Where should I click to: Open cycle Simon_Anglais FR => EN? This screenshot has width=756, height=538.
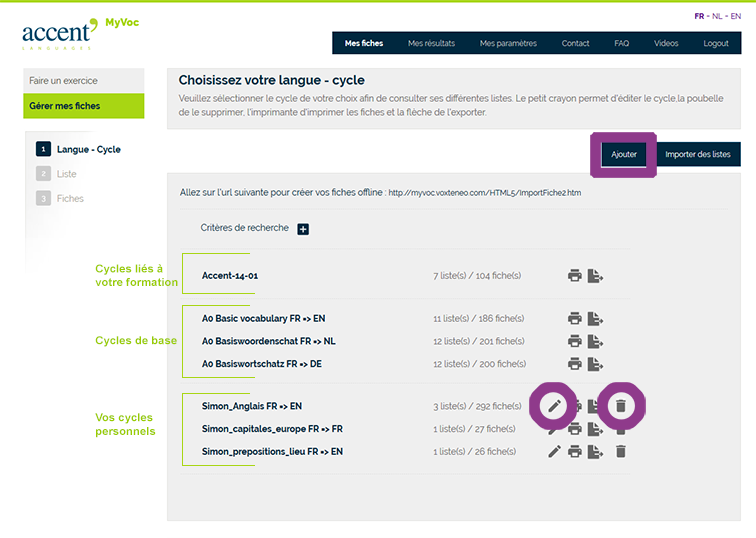pos(252,406)
